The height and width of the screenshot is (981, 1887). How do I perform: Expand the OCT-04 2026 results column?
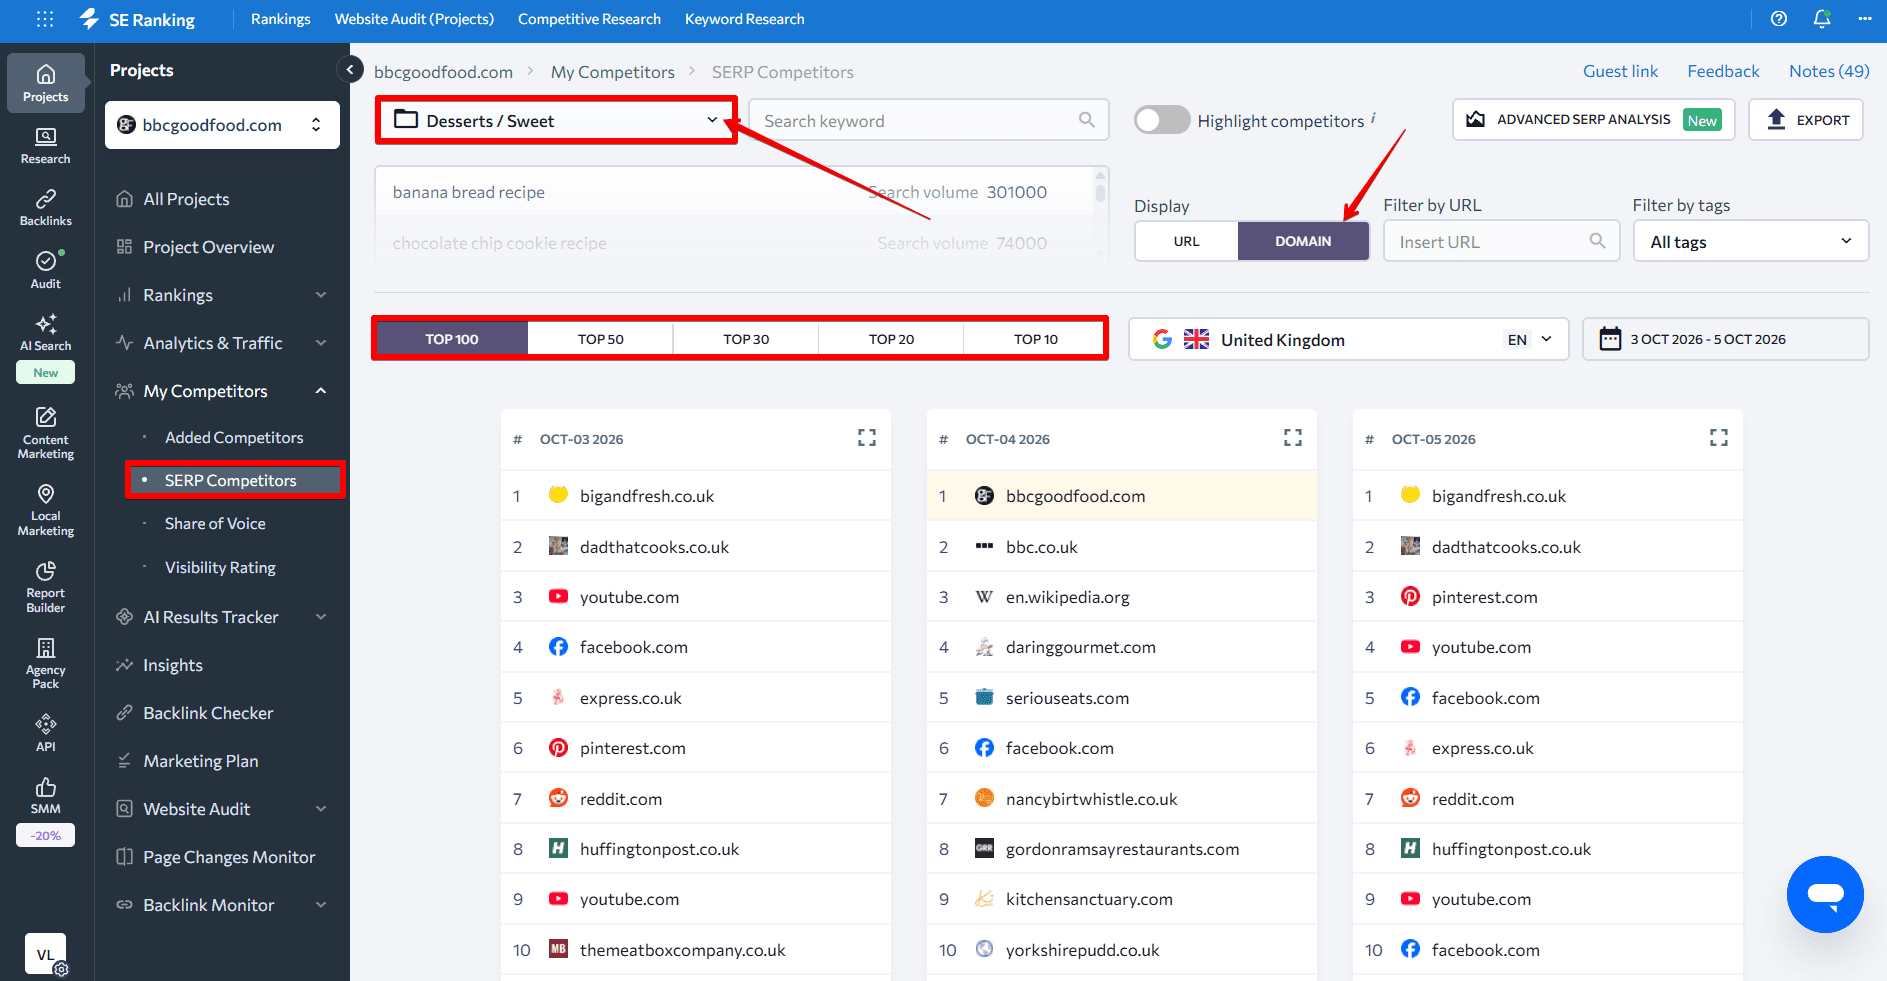pyautogui.click(x=1293, y=438)
